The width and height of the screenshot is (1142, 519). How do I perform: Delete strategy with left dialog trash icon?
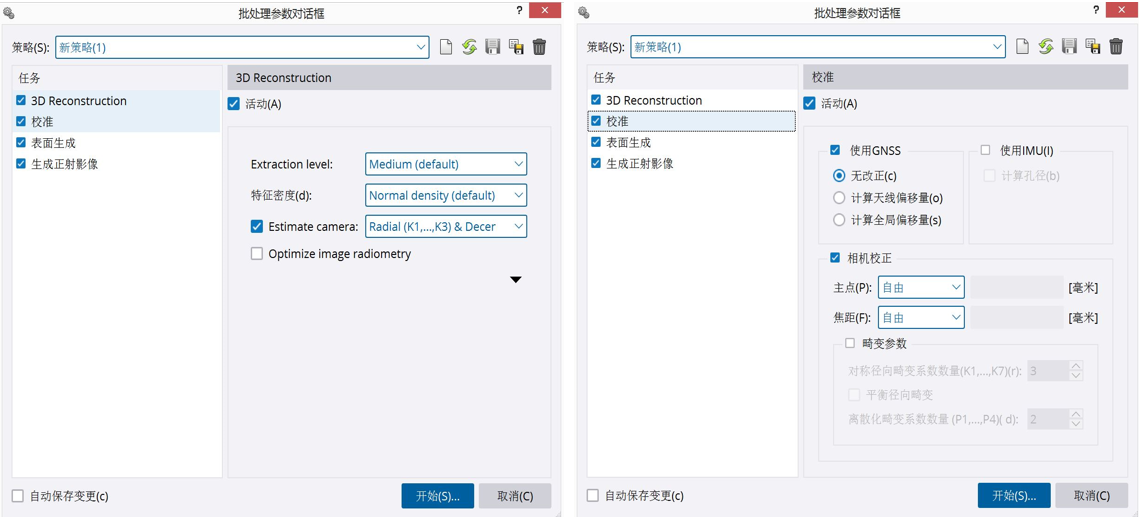click(x=540, y=47)
